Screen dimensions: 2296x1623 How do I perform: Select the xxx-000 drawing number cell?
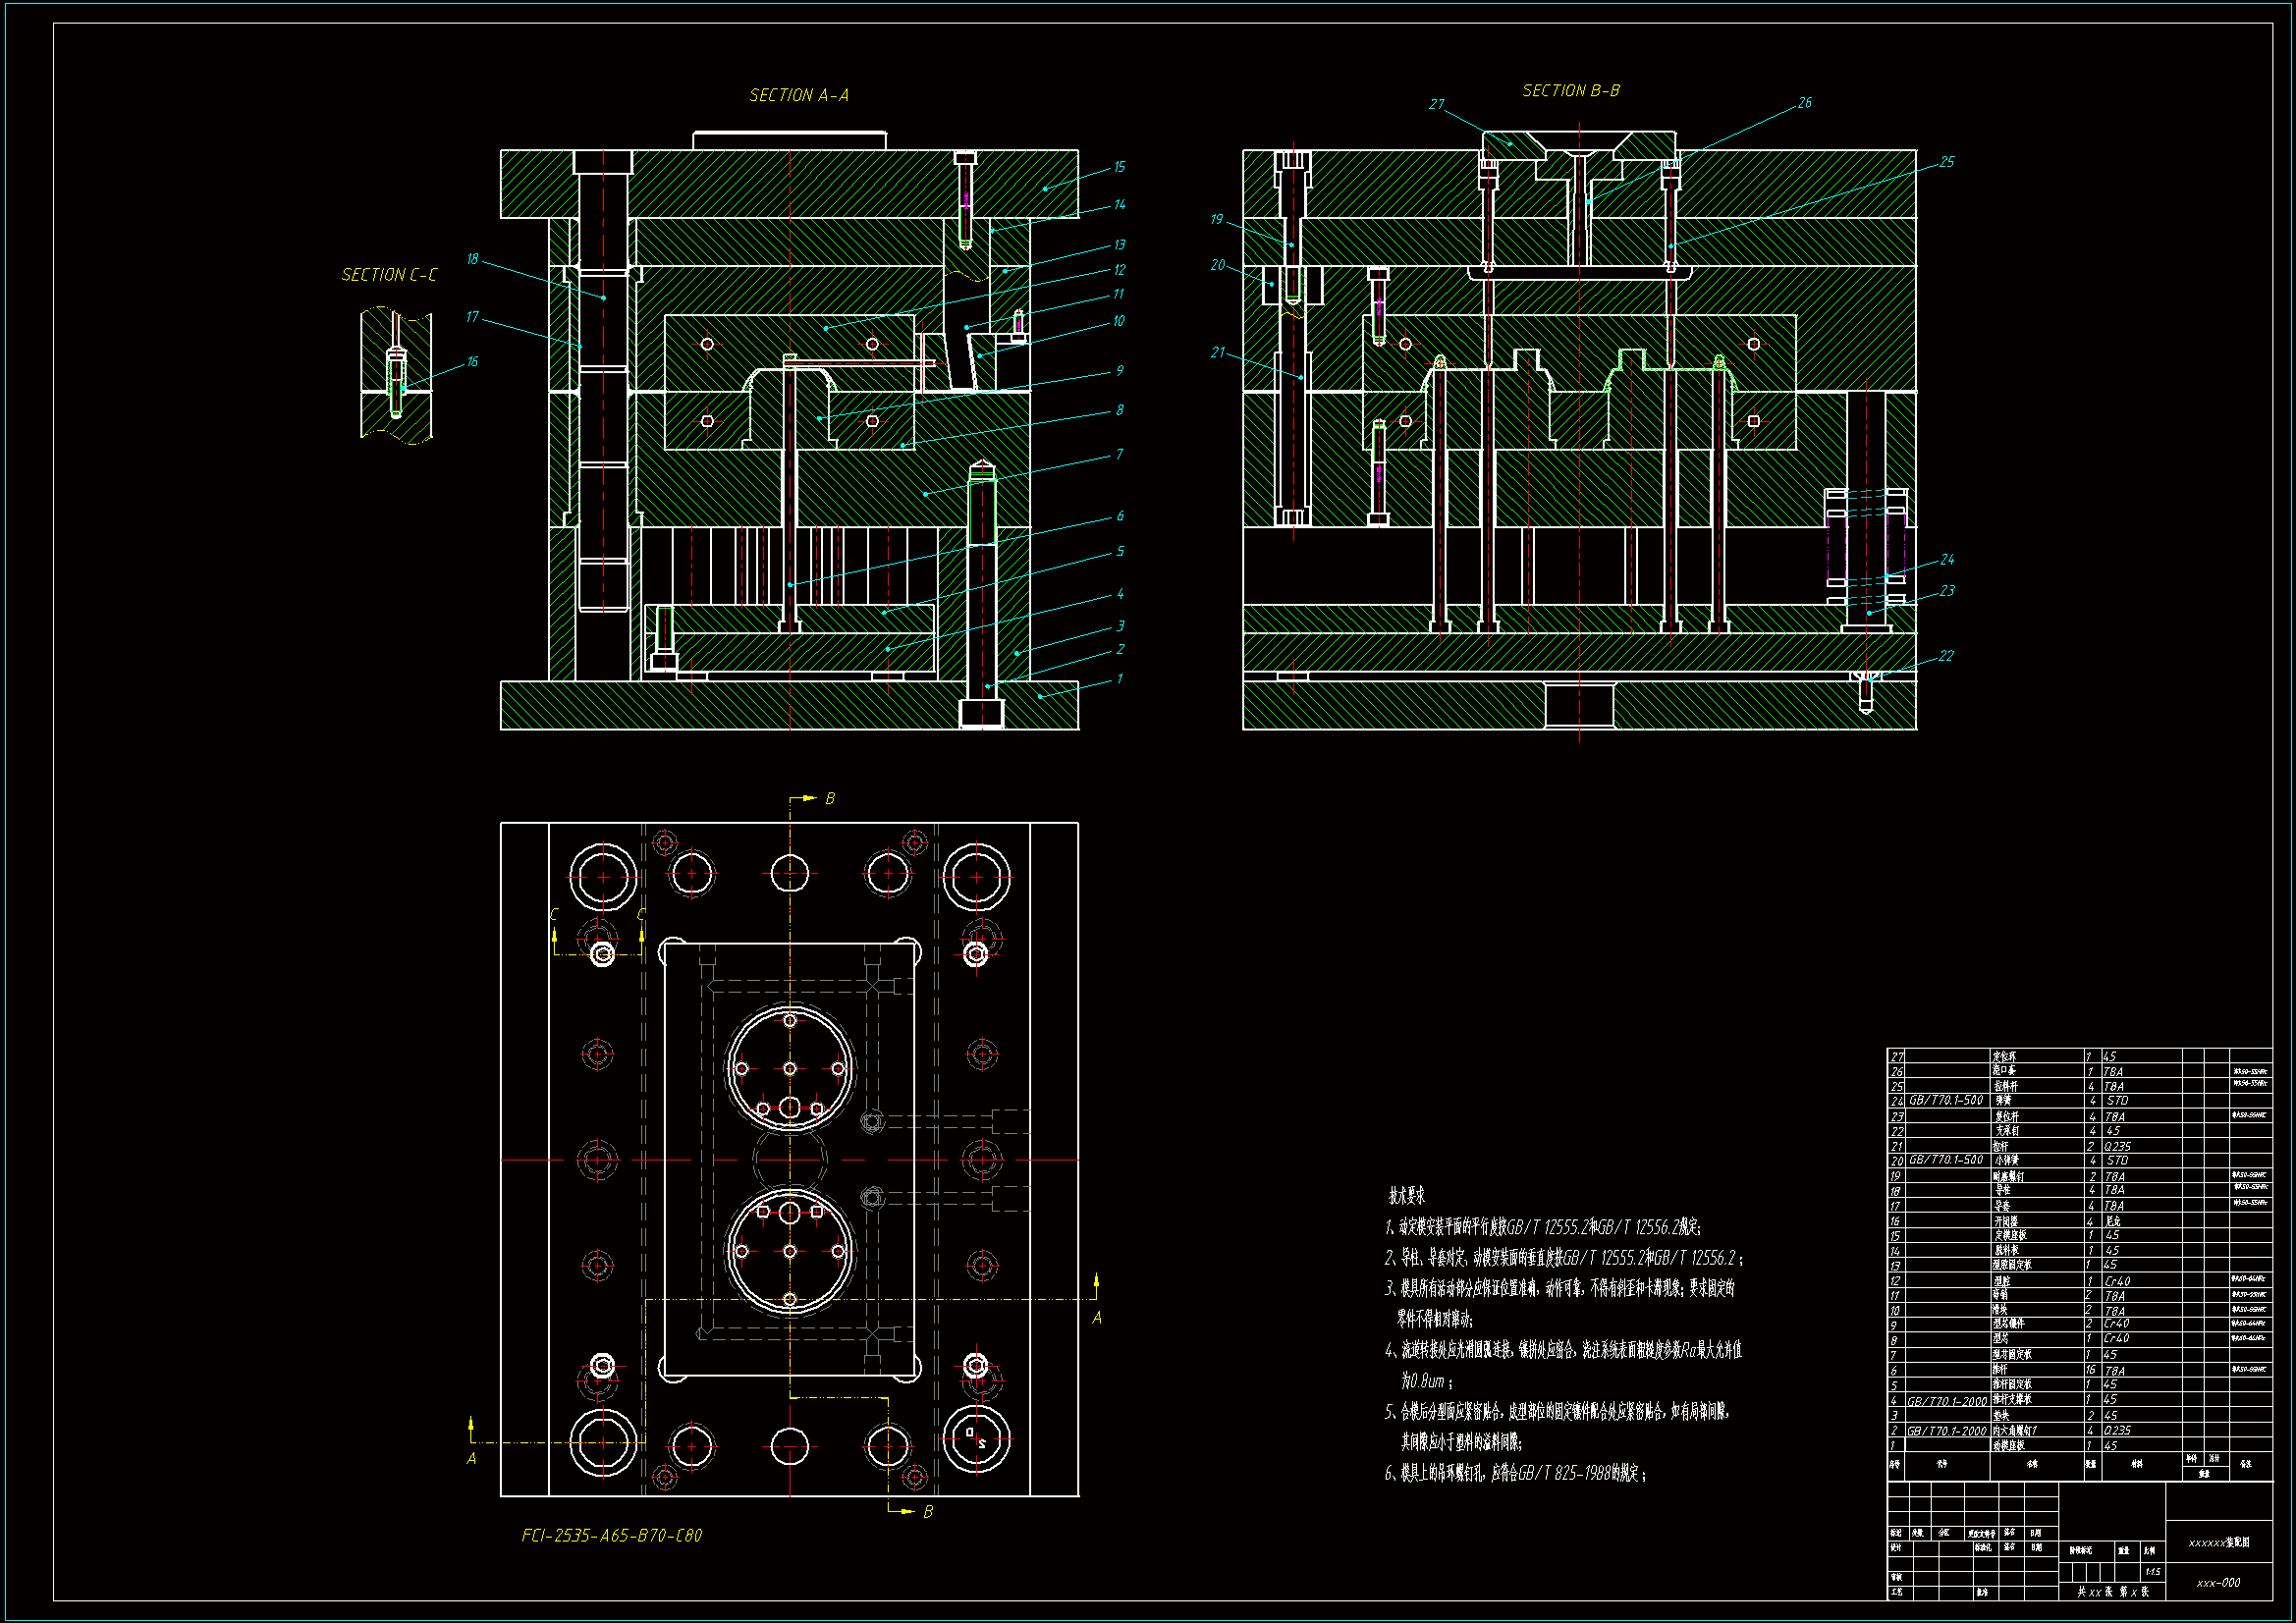(2218, 1583)
